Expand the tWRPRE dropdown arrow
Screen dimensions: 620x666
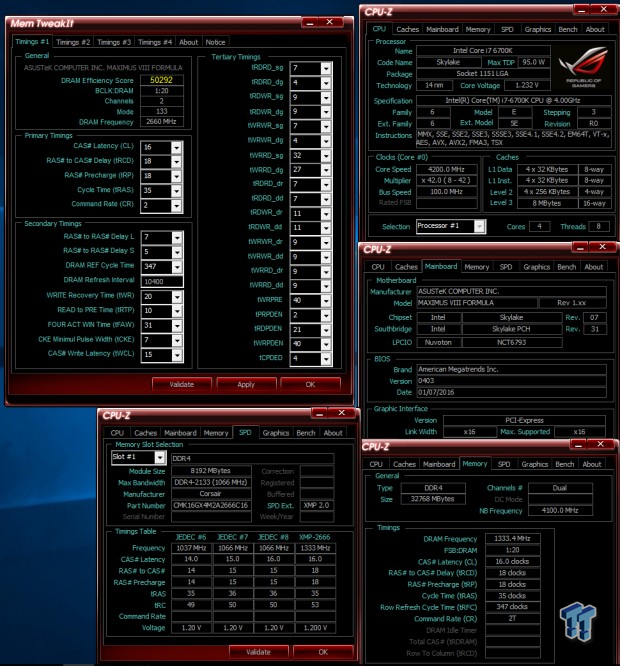(x=326, y=301)
